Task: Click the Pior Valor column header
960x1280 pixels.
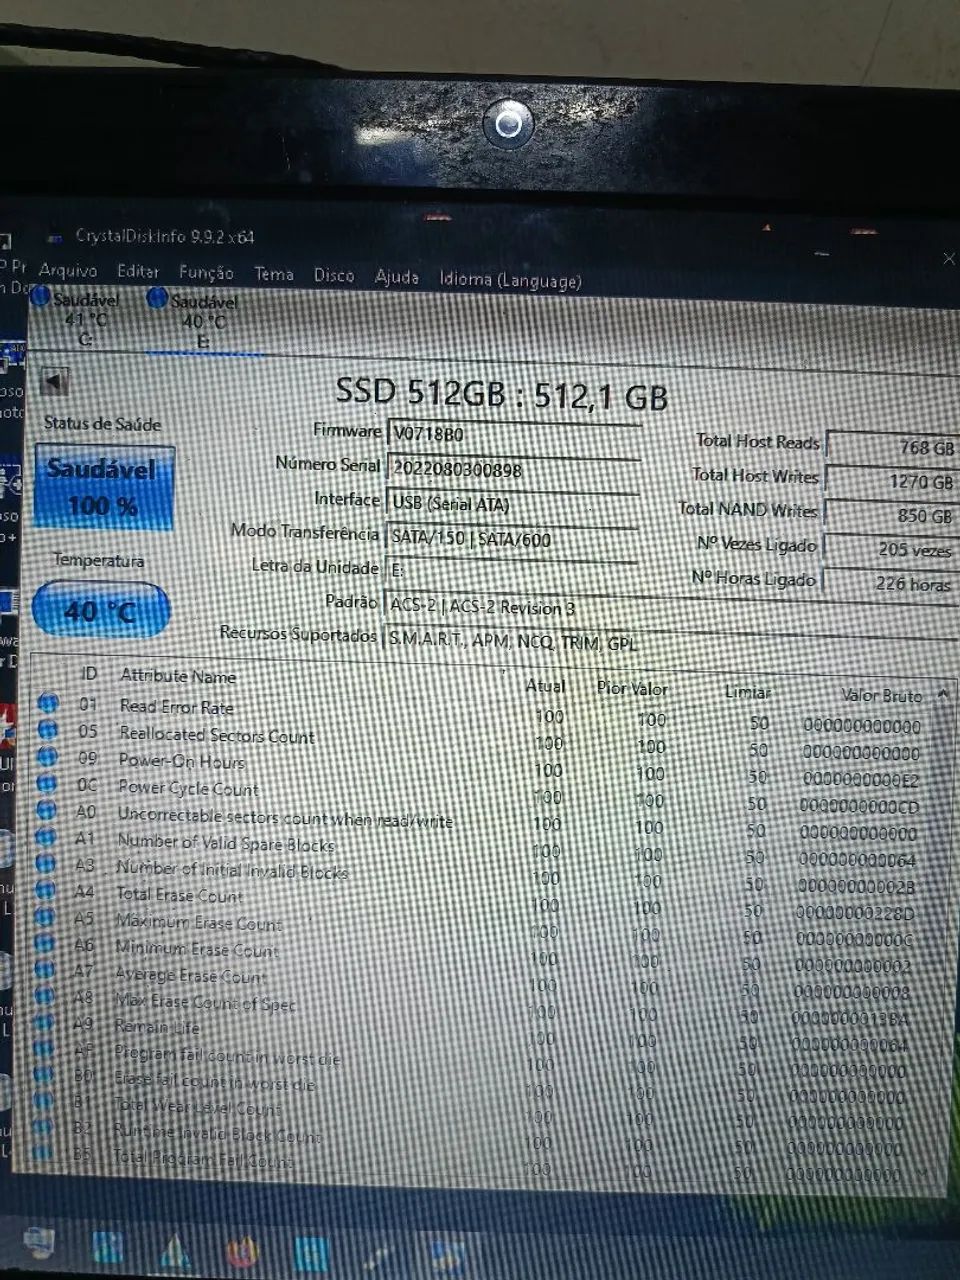Action: point(632,688)
